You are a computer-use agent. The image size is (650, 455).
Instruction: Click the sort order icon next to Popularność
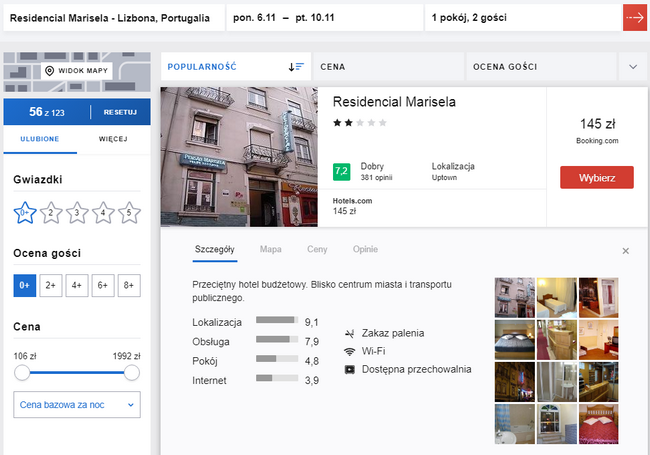click(x=296, y=67)
